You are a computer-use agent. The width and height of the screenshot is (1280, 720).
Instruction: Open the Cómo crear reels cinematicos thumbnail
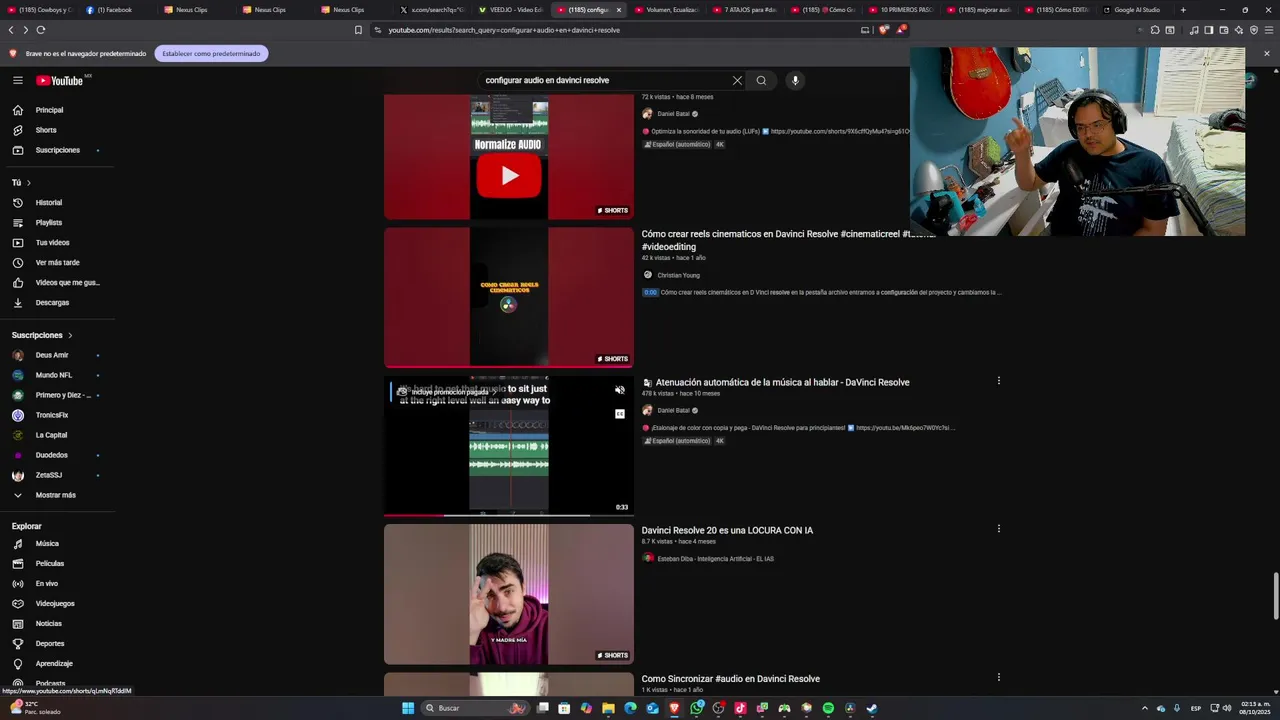pos(509,297)
